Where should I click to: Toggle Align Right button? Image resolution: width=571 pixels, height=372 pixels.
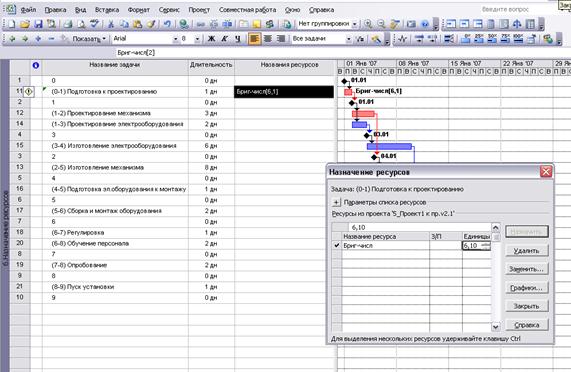[x=281, y=39]
